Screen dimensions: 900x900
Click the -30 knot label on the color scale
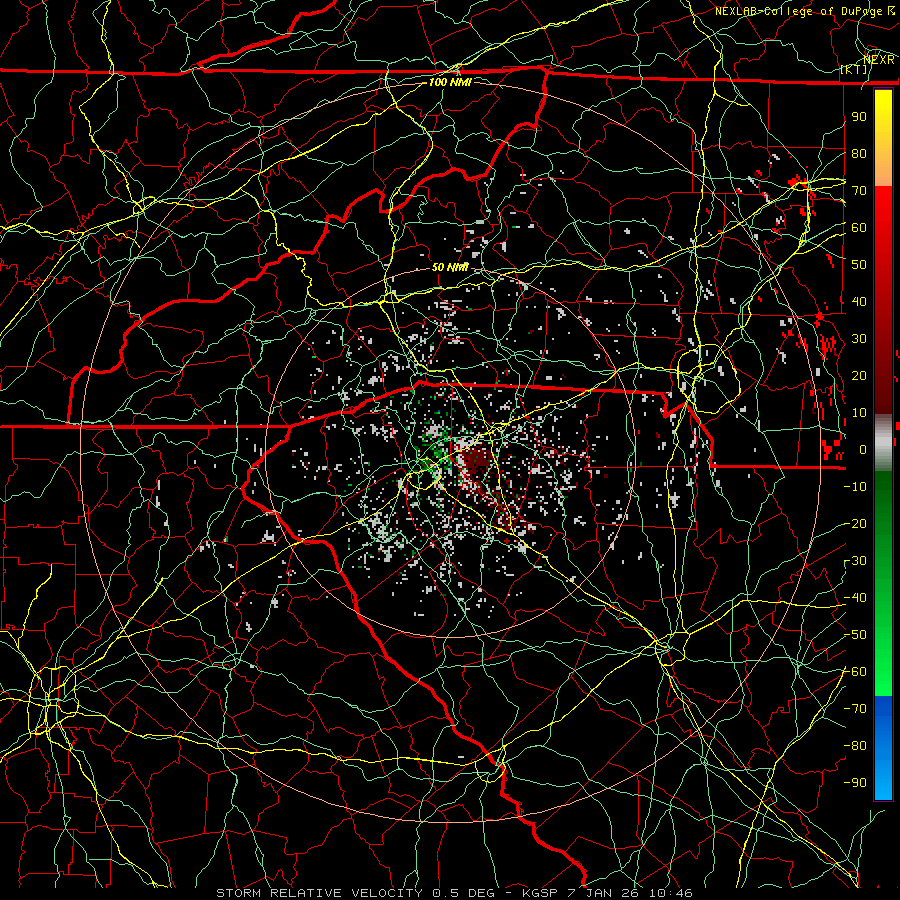(x=856, y=561)
